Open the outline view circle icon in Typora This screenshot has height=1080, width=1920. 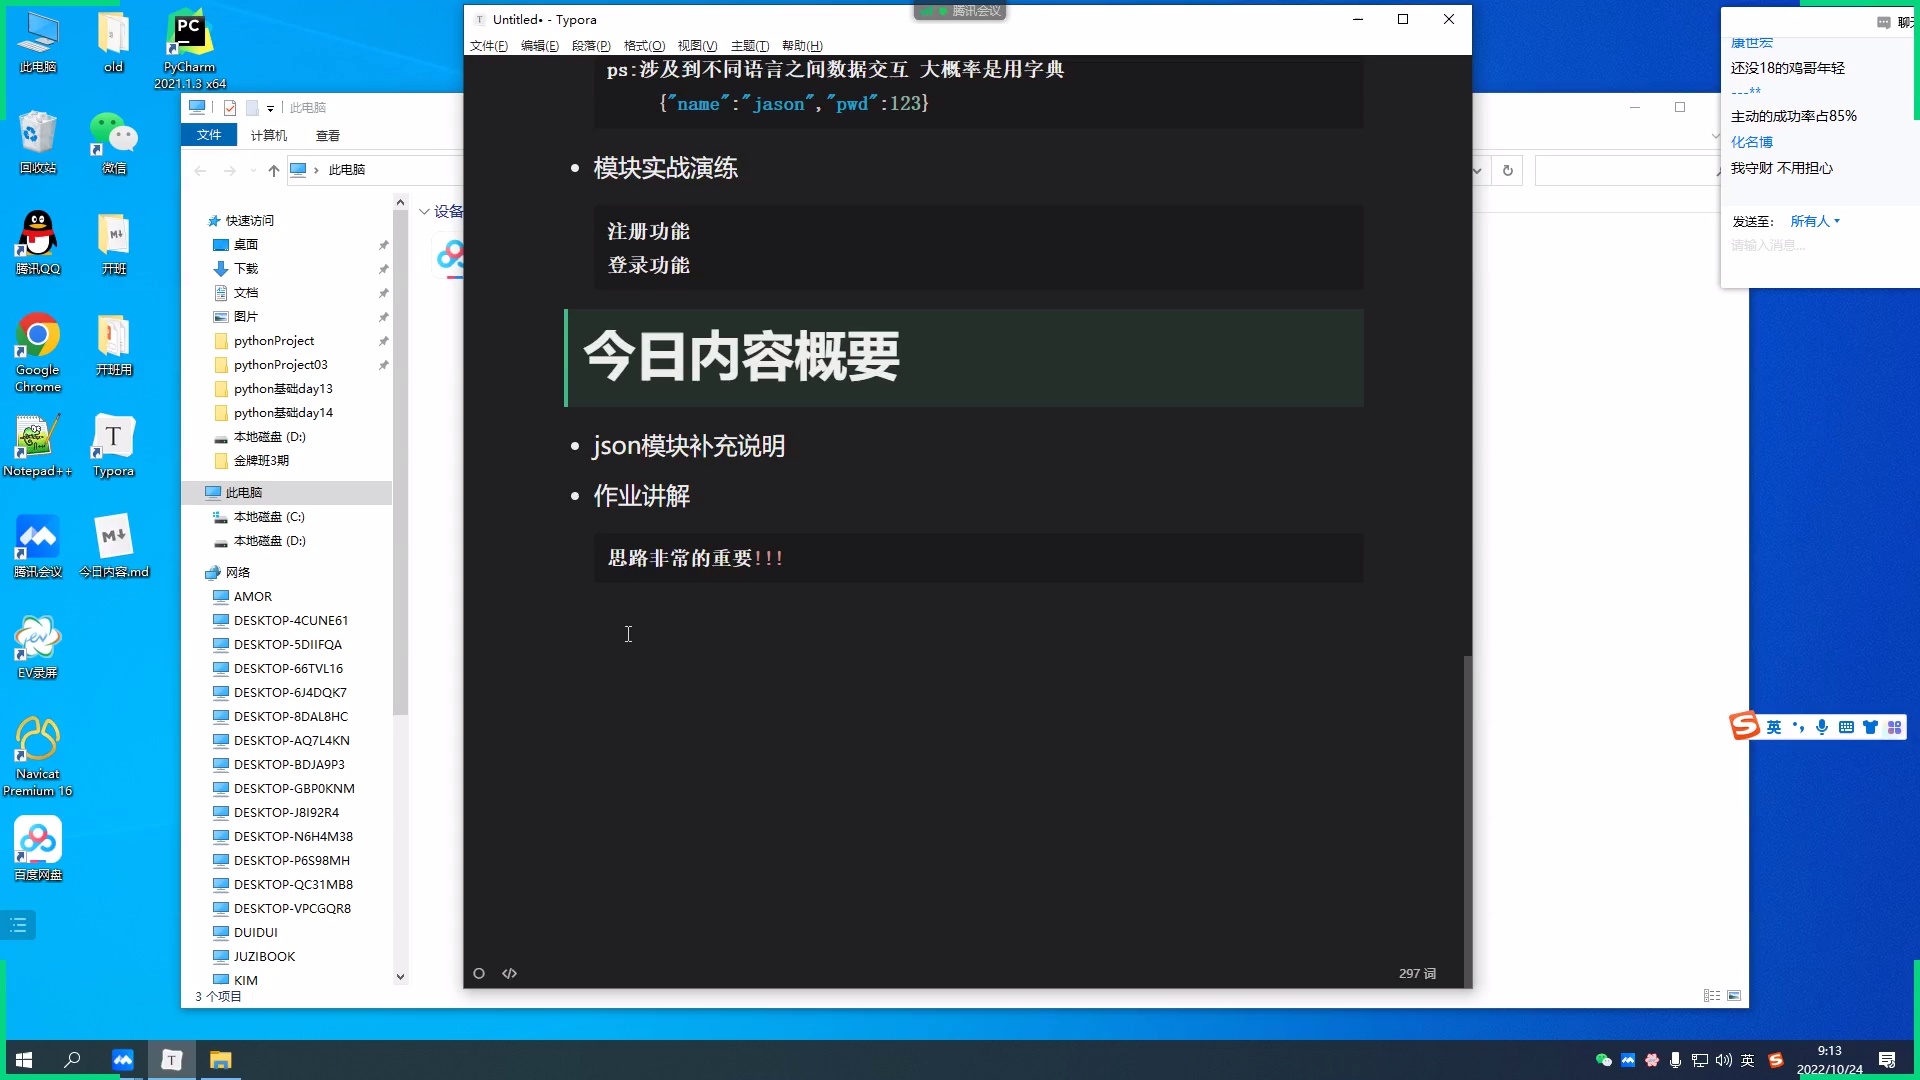coord(479,973)
